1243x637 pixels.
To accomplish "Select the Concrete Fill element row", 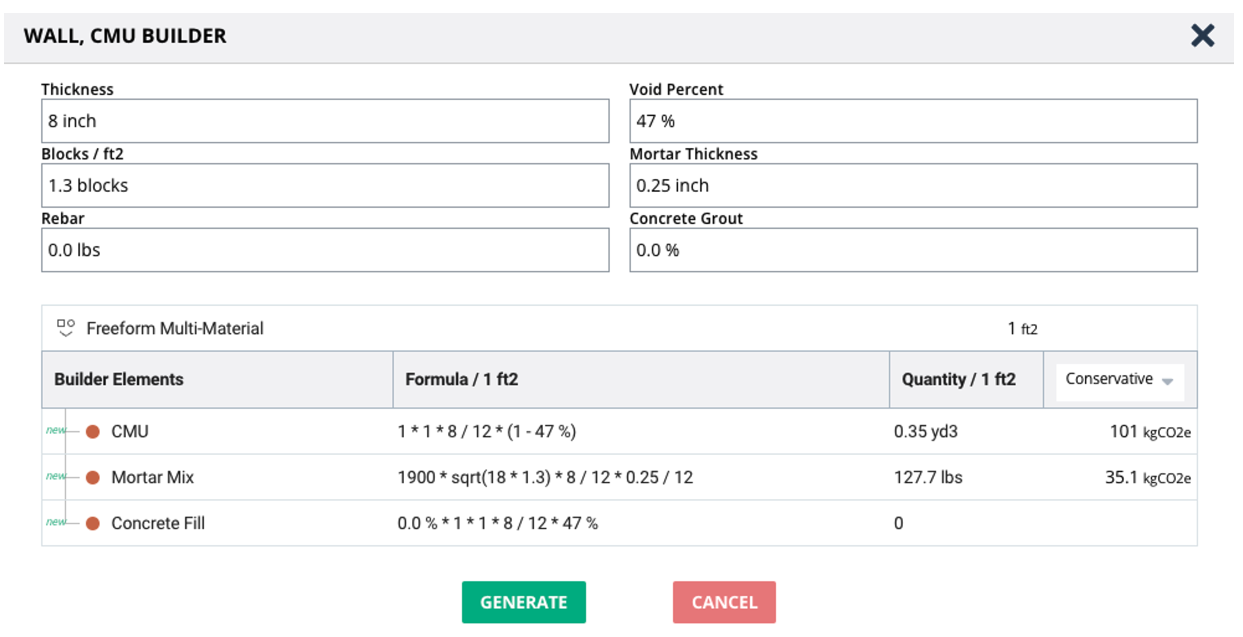I will coord(157,523).
